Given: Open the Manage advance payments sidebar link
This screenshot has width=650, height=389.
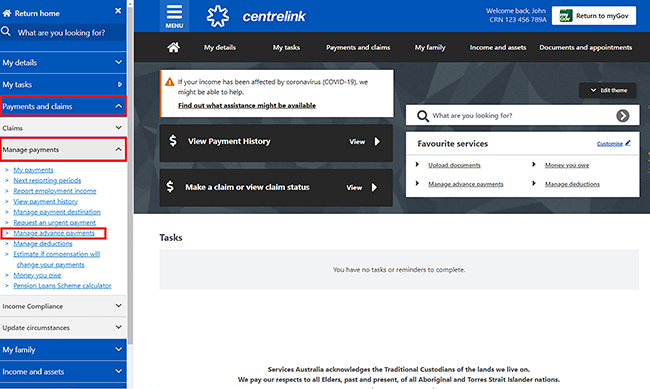Looking at the screenshot, I should tap(54, 233).
